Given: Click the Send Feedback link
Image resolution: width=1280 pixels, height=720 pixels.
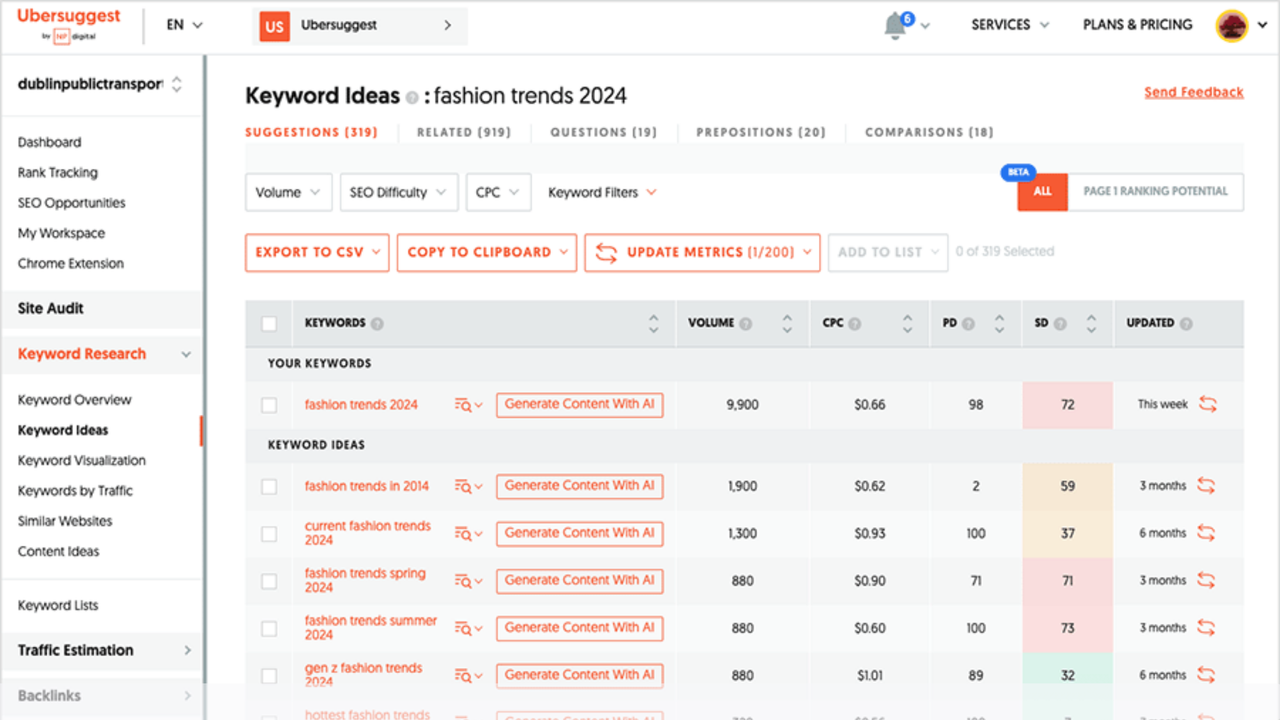Looking at the screenshot, I should 1194,92.
